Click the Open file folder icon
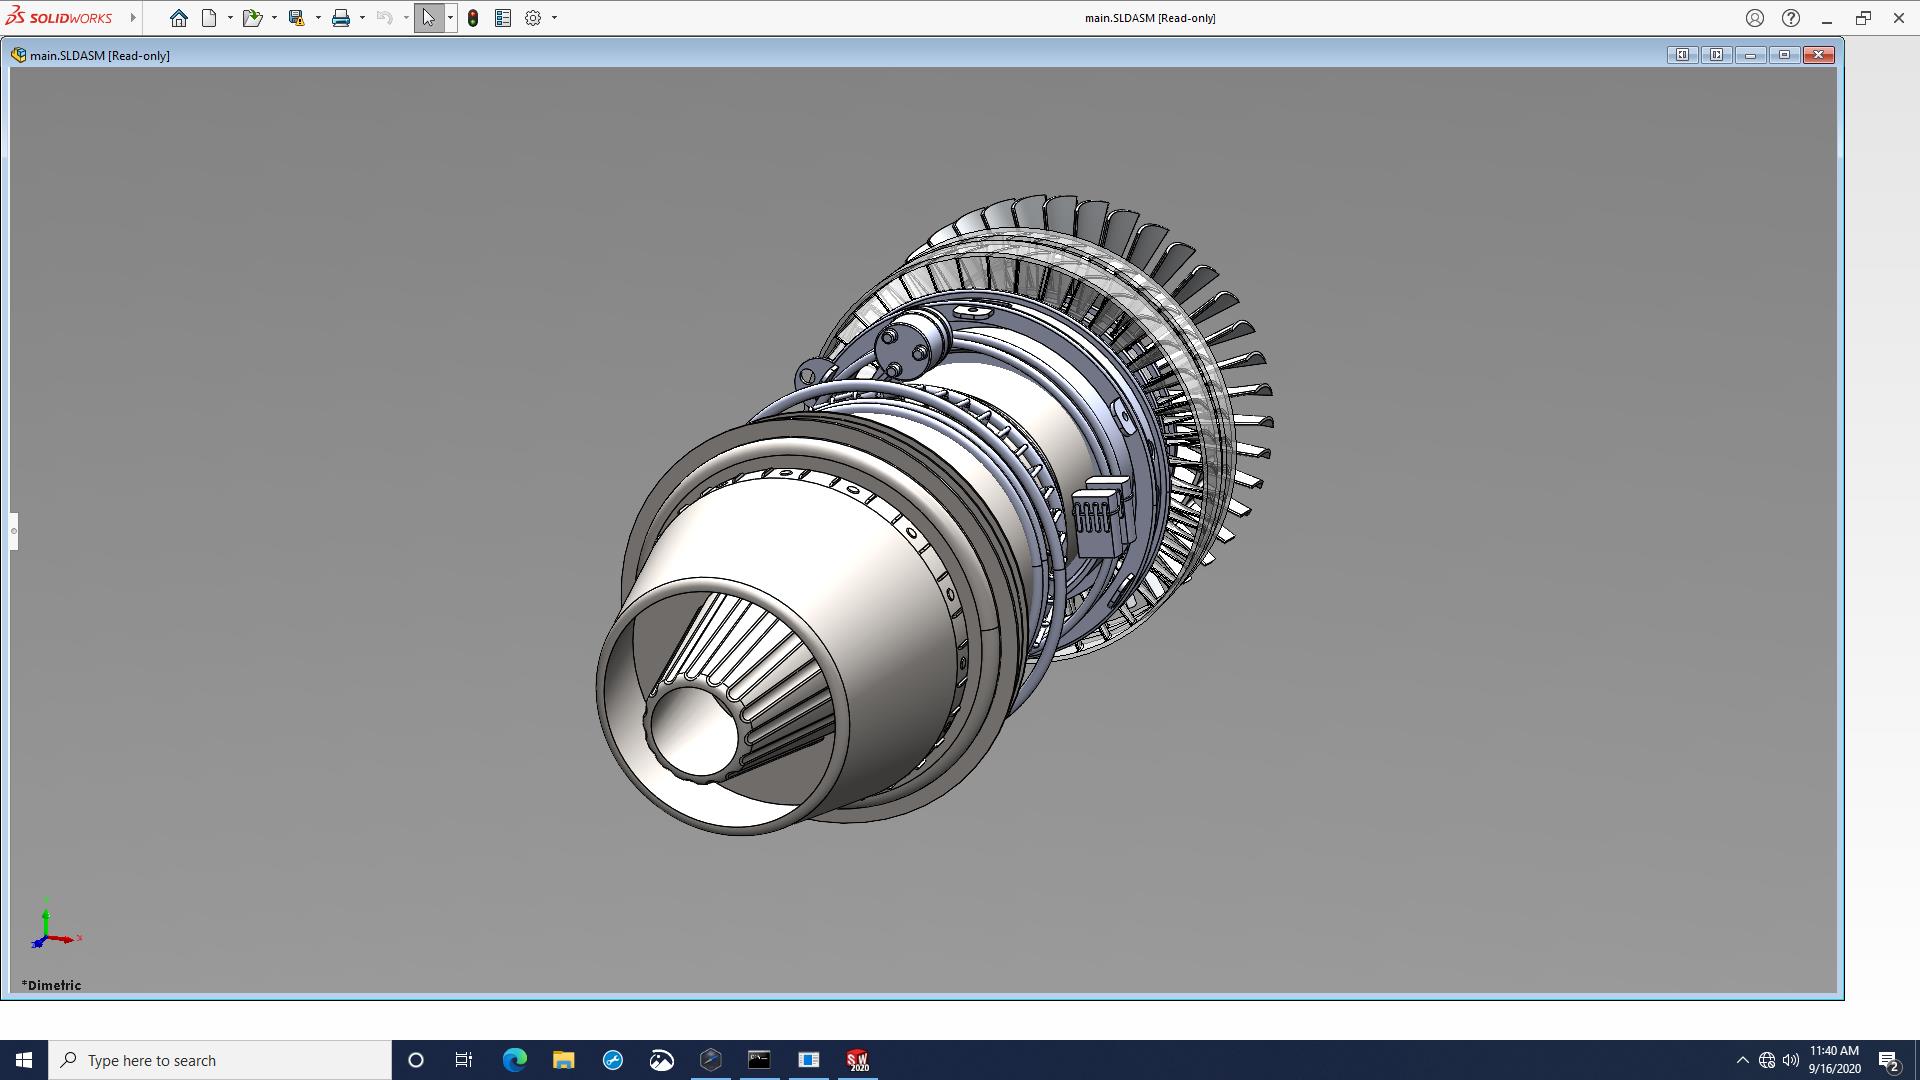 point(251,18)
